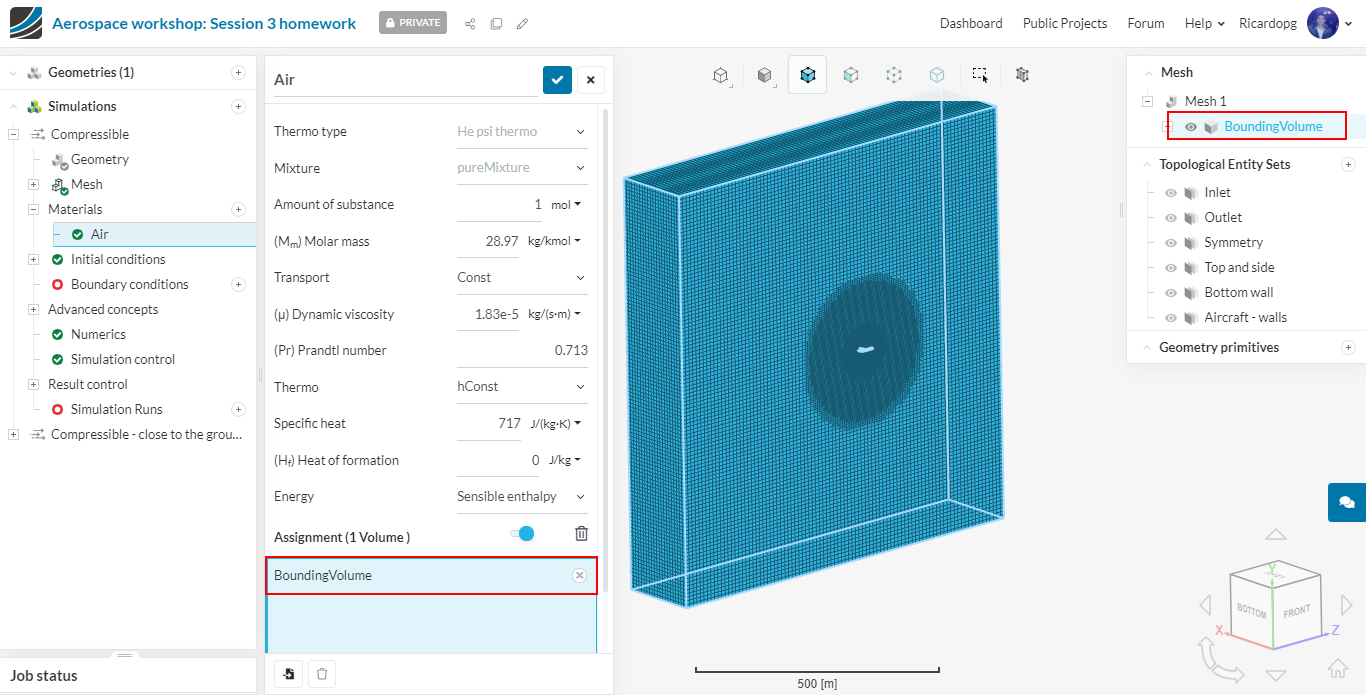This screenshot has width=1366, height=695.
Task: Open the view options cube icon
Action: tap(720, 75)
